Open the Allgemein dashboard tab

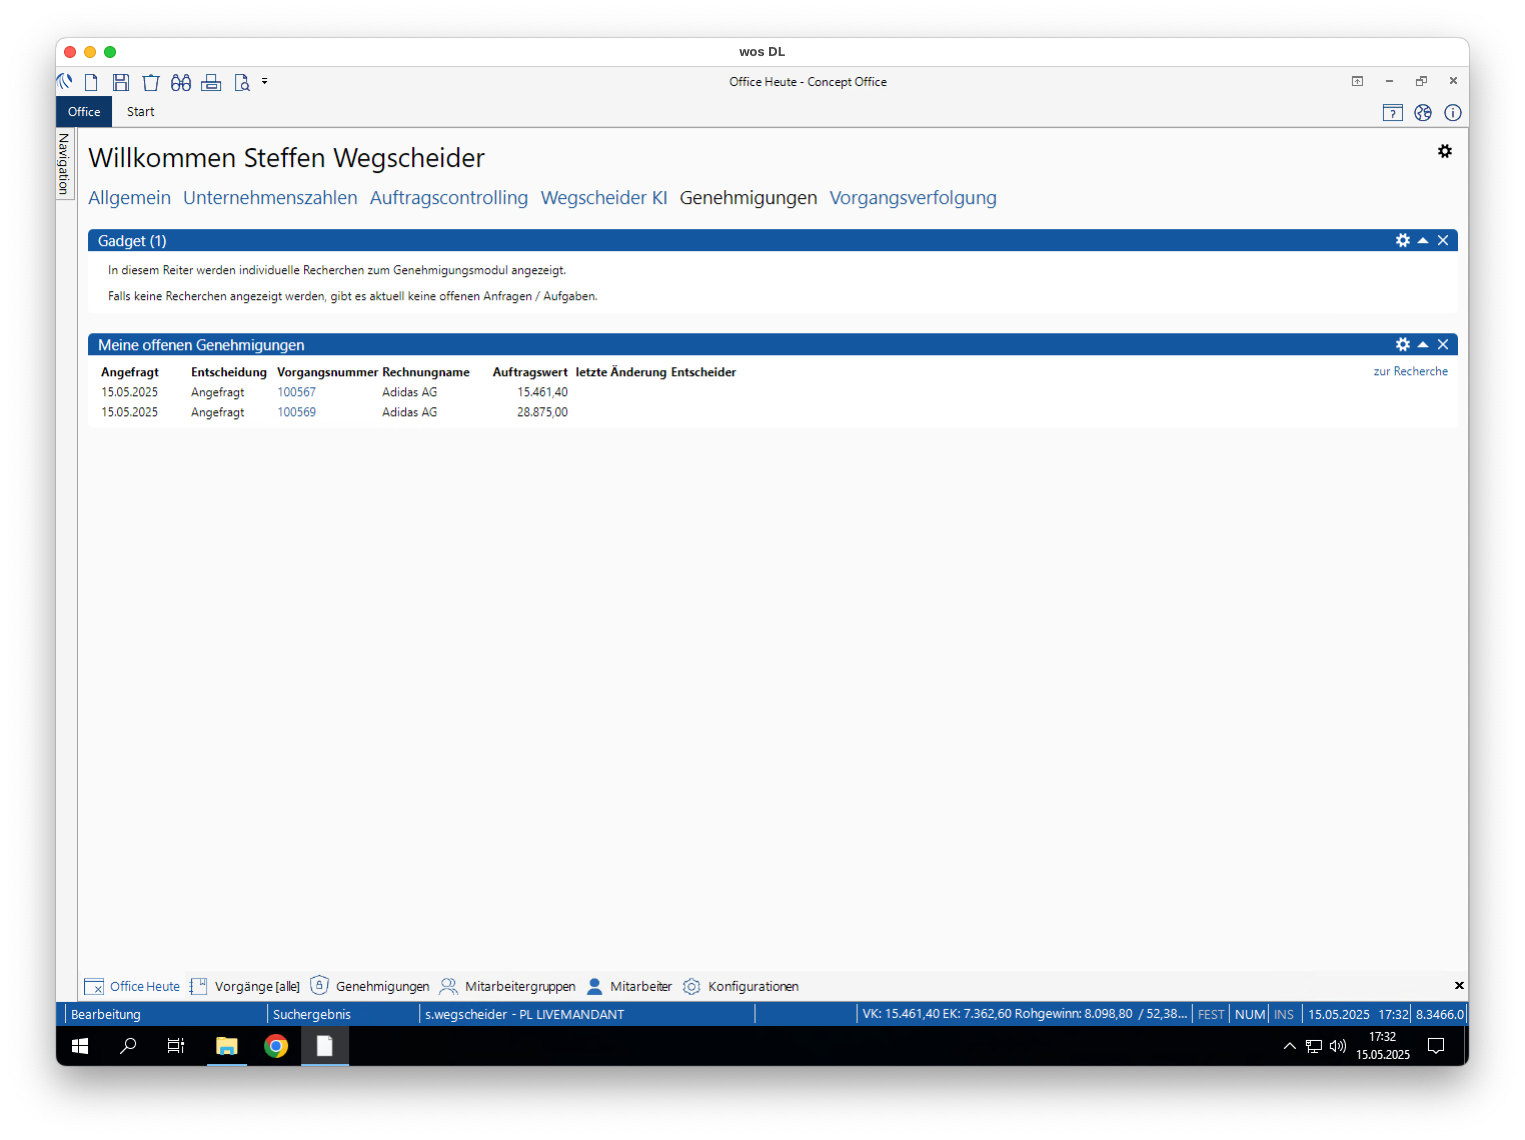(x=129, y=198)
